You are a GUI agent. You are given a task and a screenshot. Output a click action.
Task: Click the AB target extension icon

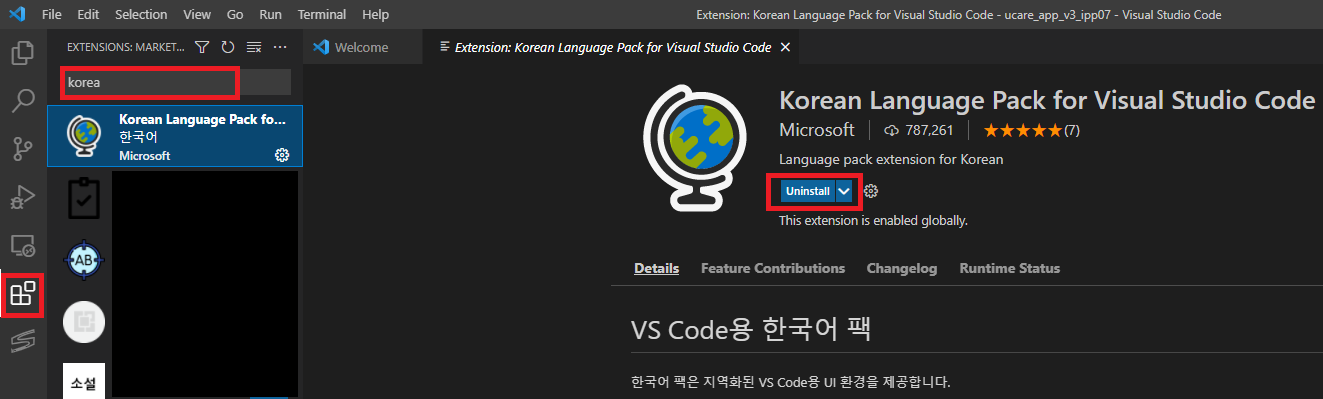click(x=83, y=260)
